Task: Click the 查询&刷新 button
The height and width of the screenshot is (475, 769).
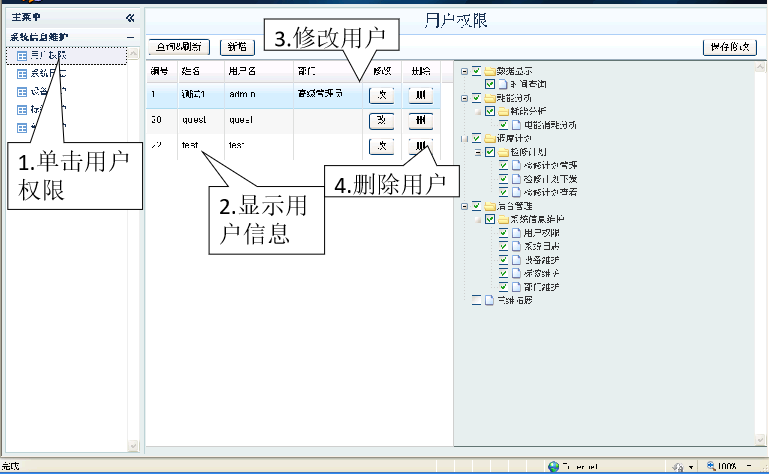Action: click(179, 47)
